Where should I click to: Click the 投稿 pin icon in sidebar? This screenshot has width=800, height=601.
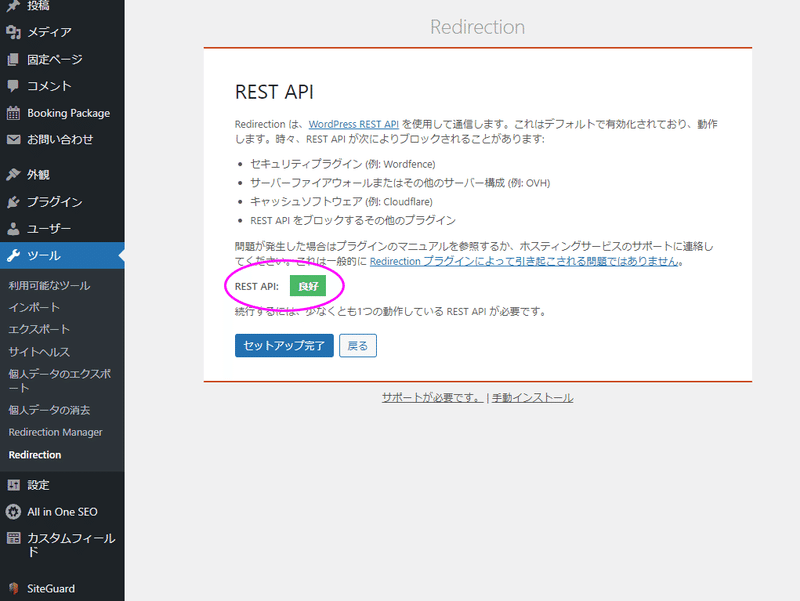(13, 5)
